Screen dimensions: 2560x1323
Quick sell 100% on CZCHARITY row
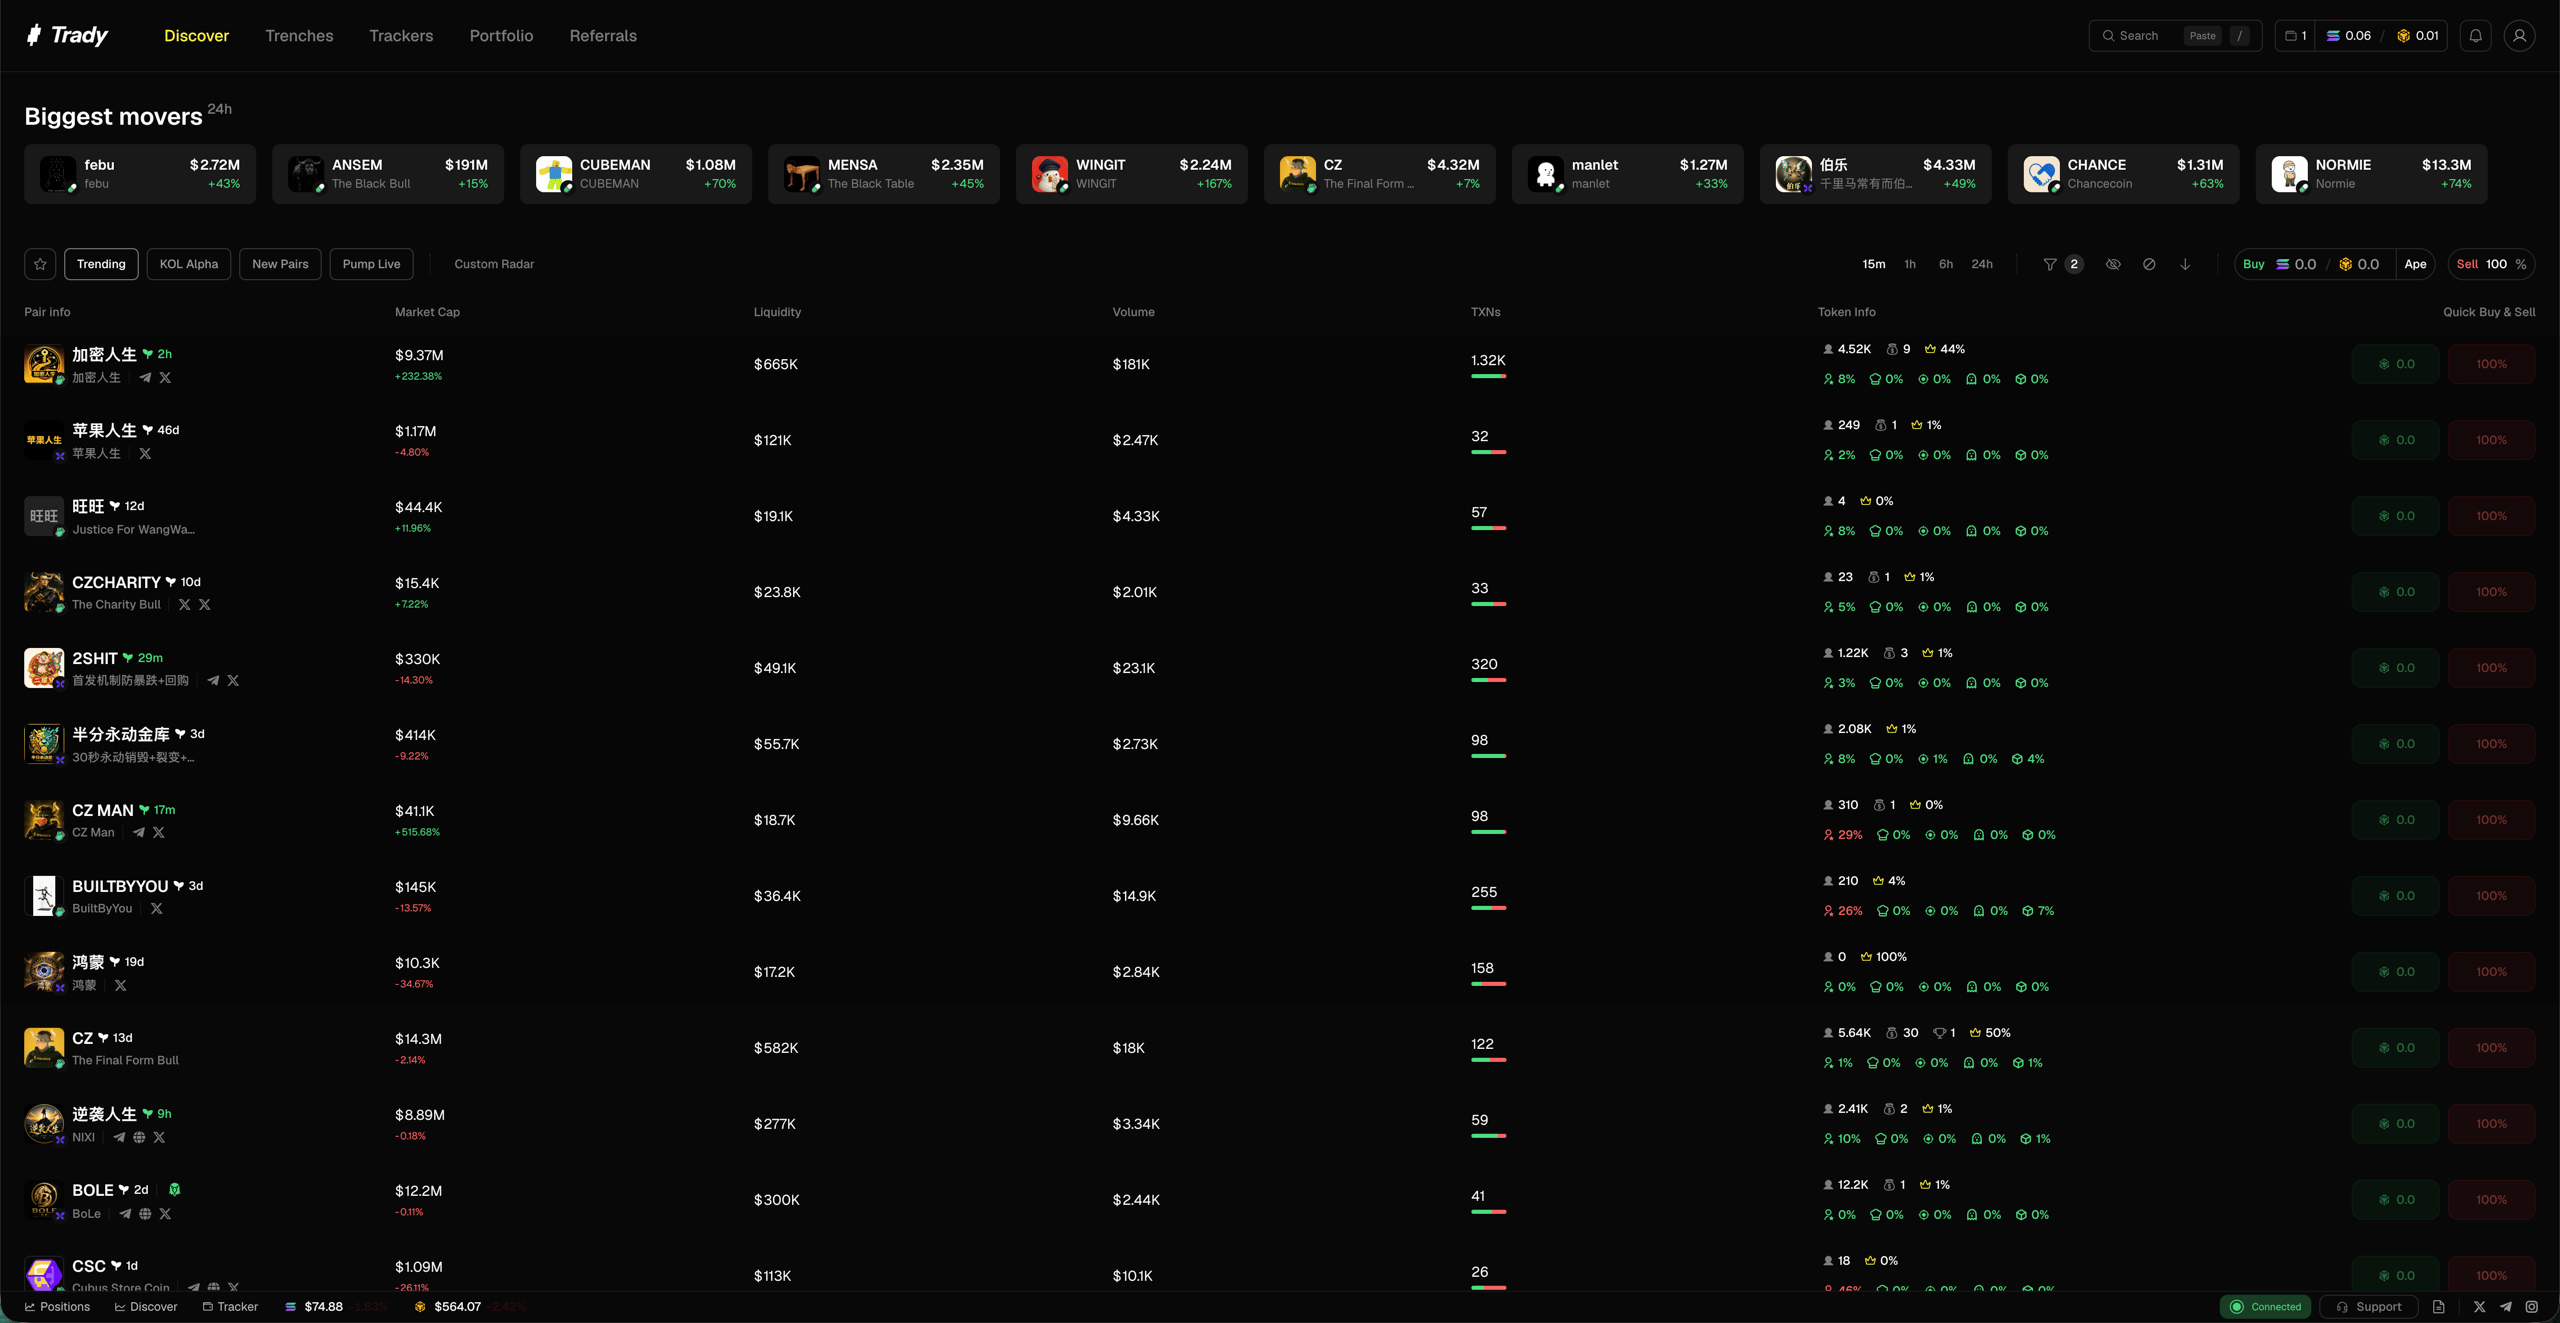[2491, 592]
